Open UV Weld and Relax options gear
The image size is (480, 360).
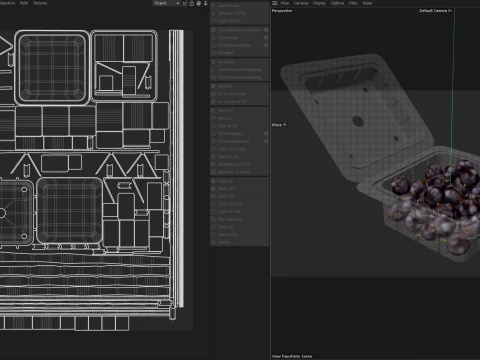[x=266, y=45]
